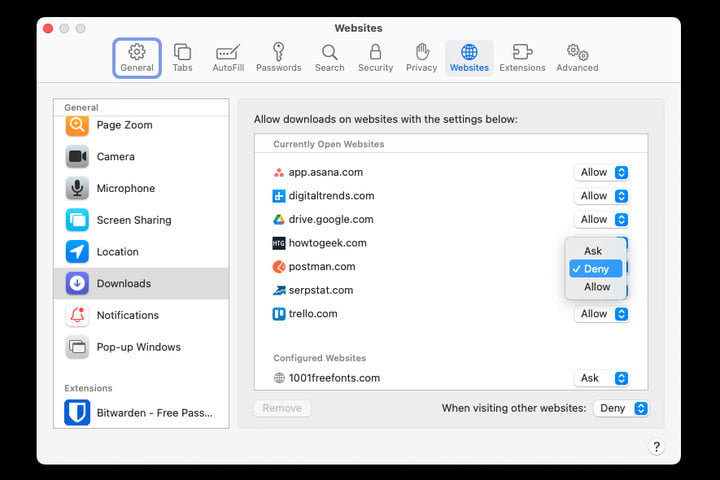
Task: Select the Notifications sidebar label
Action: (128, 315)
